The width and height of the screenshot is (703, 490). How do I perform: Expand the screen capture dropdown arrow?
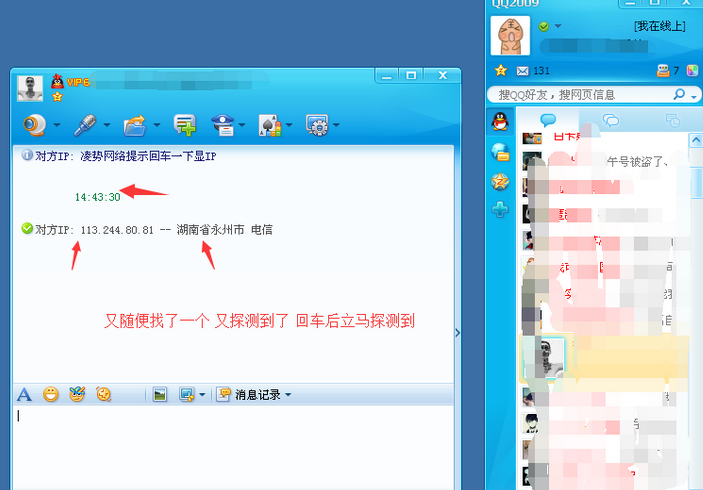tap(202, 395)
